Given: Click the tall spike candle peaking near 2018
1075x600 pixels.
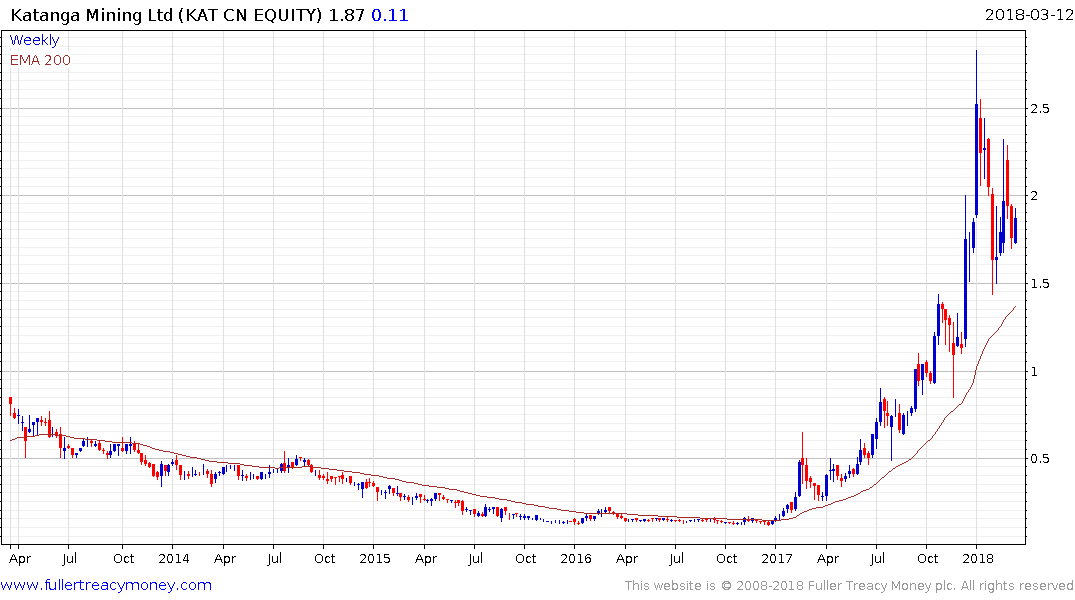Looking at the screenshot, I should [976, 134].
